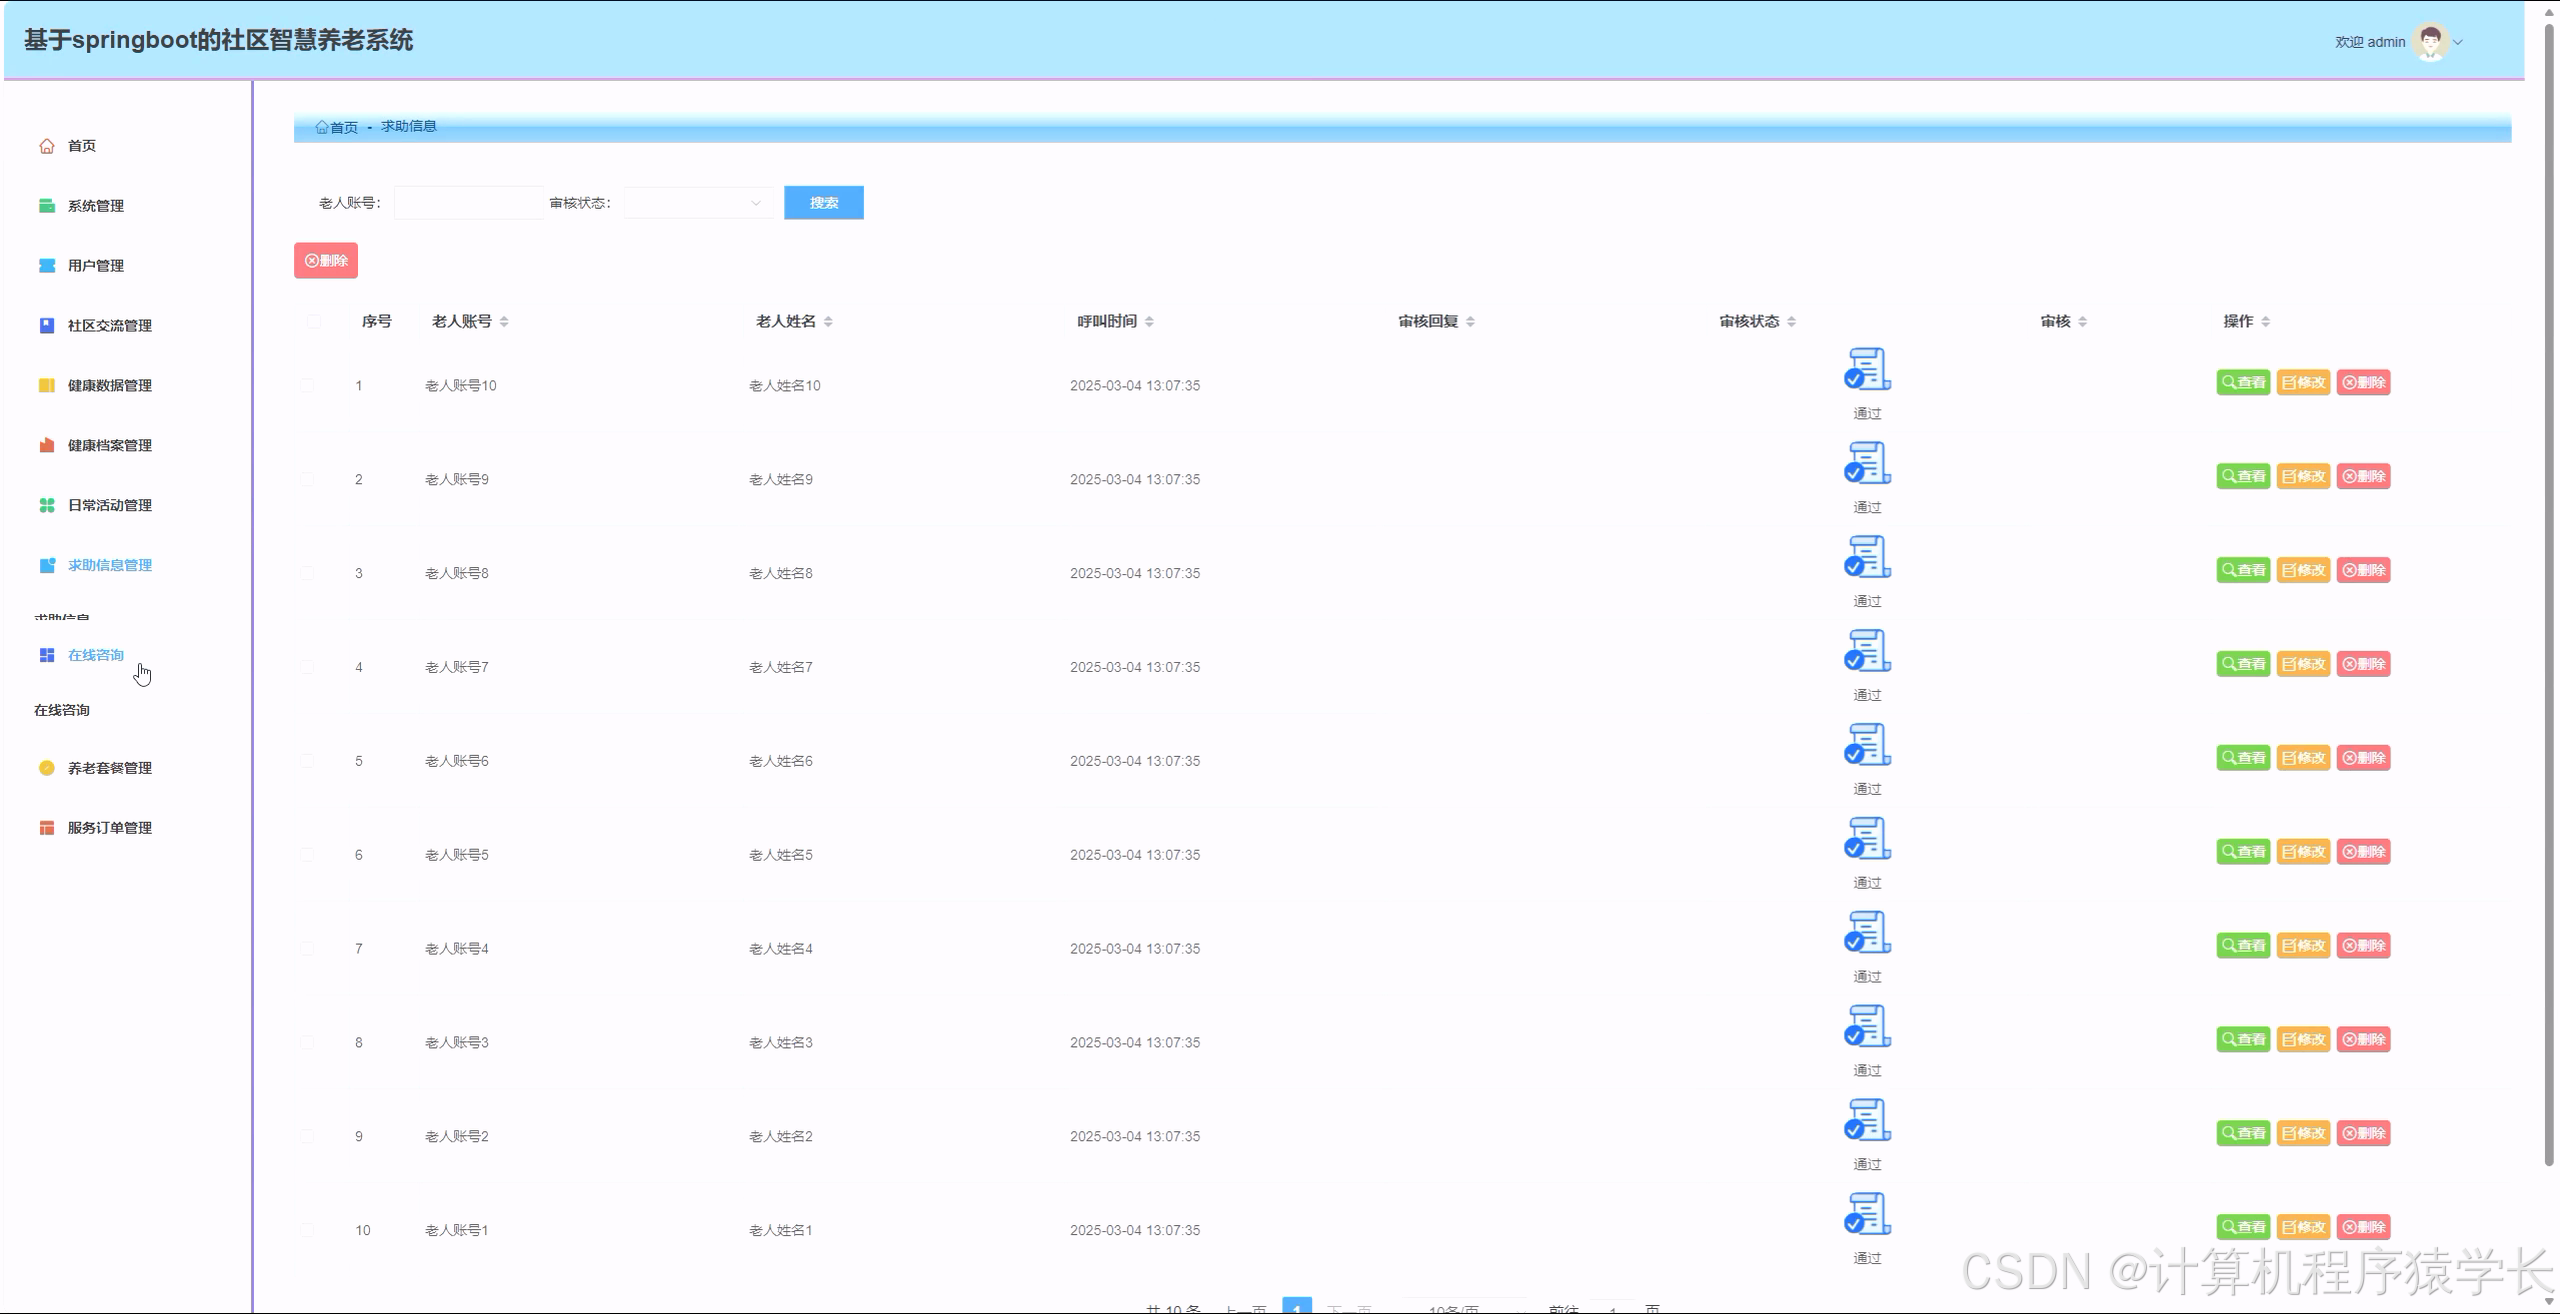Click the 日常活动管理 green clover icon
Image resolution: width=2560 pixels, height=1314 pixels.
click(x=47, y=506)
